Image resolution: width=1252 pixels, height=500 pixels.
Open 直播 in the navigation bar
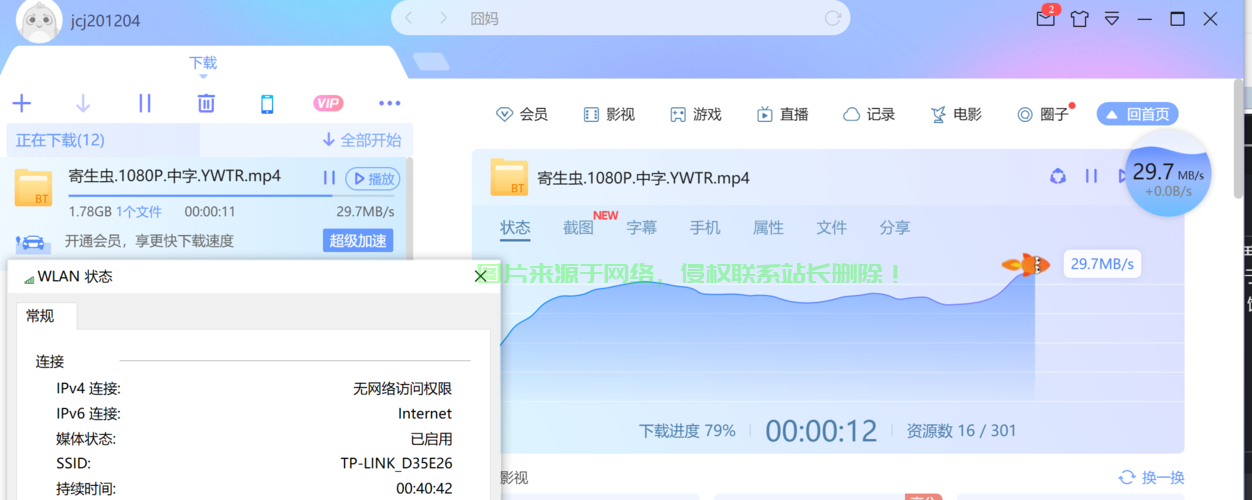click(782, 114)
